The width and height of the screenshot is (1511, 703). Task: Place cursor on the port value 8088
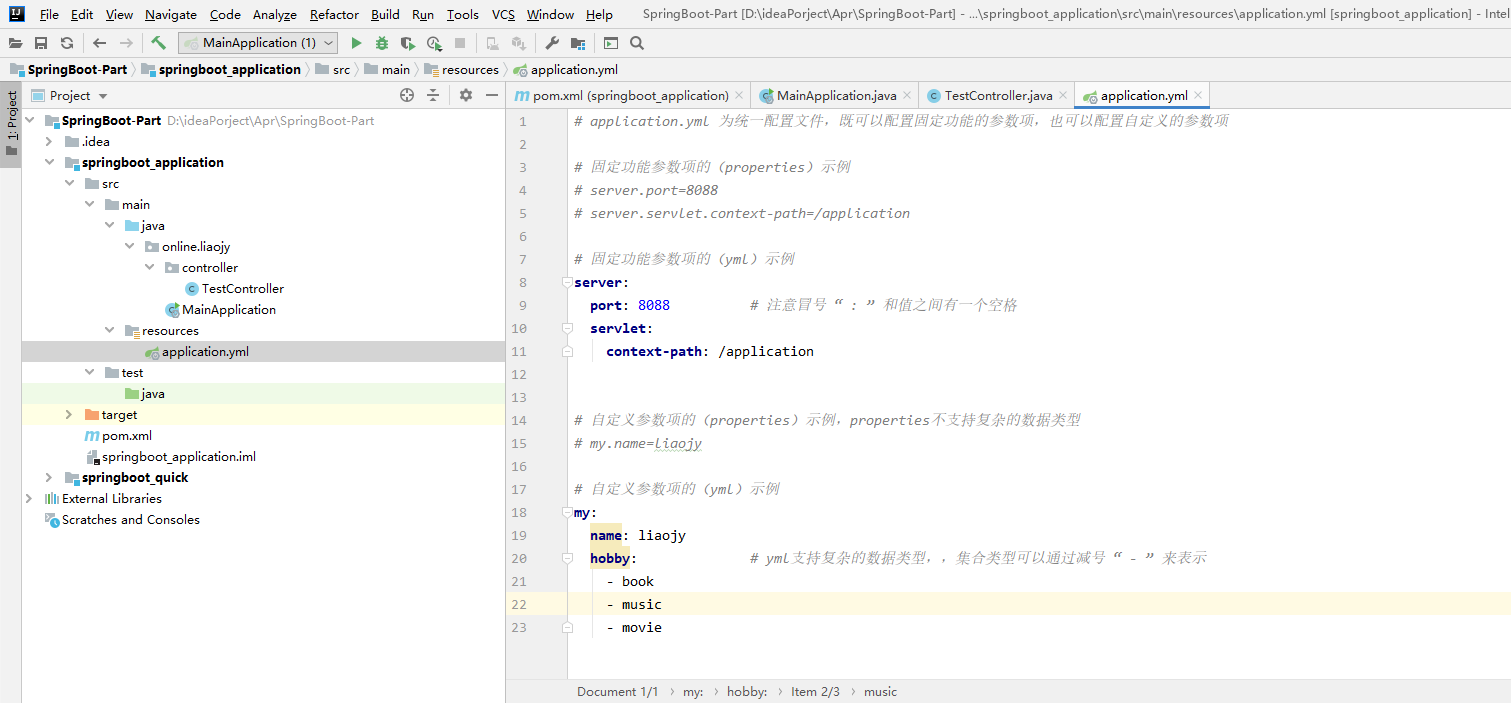coord(654,305)
